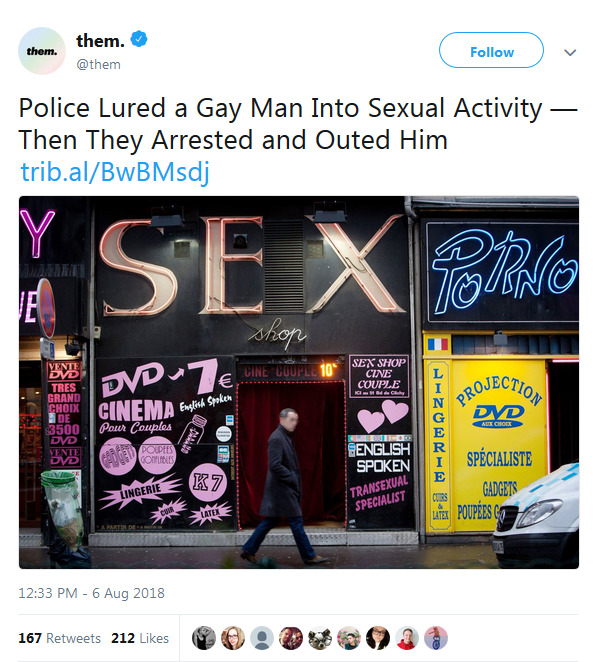Click the blue verified badge icon
The image size is (601, 662).
click(x=139, y=39)
